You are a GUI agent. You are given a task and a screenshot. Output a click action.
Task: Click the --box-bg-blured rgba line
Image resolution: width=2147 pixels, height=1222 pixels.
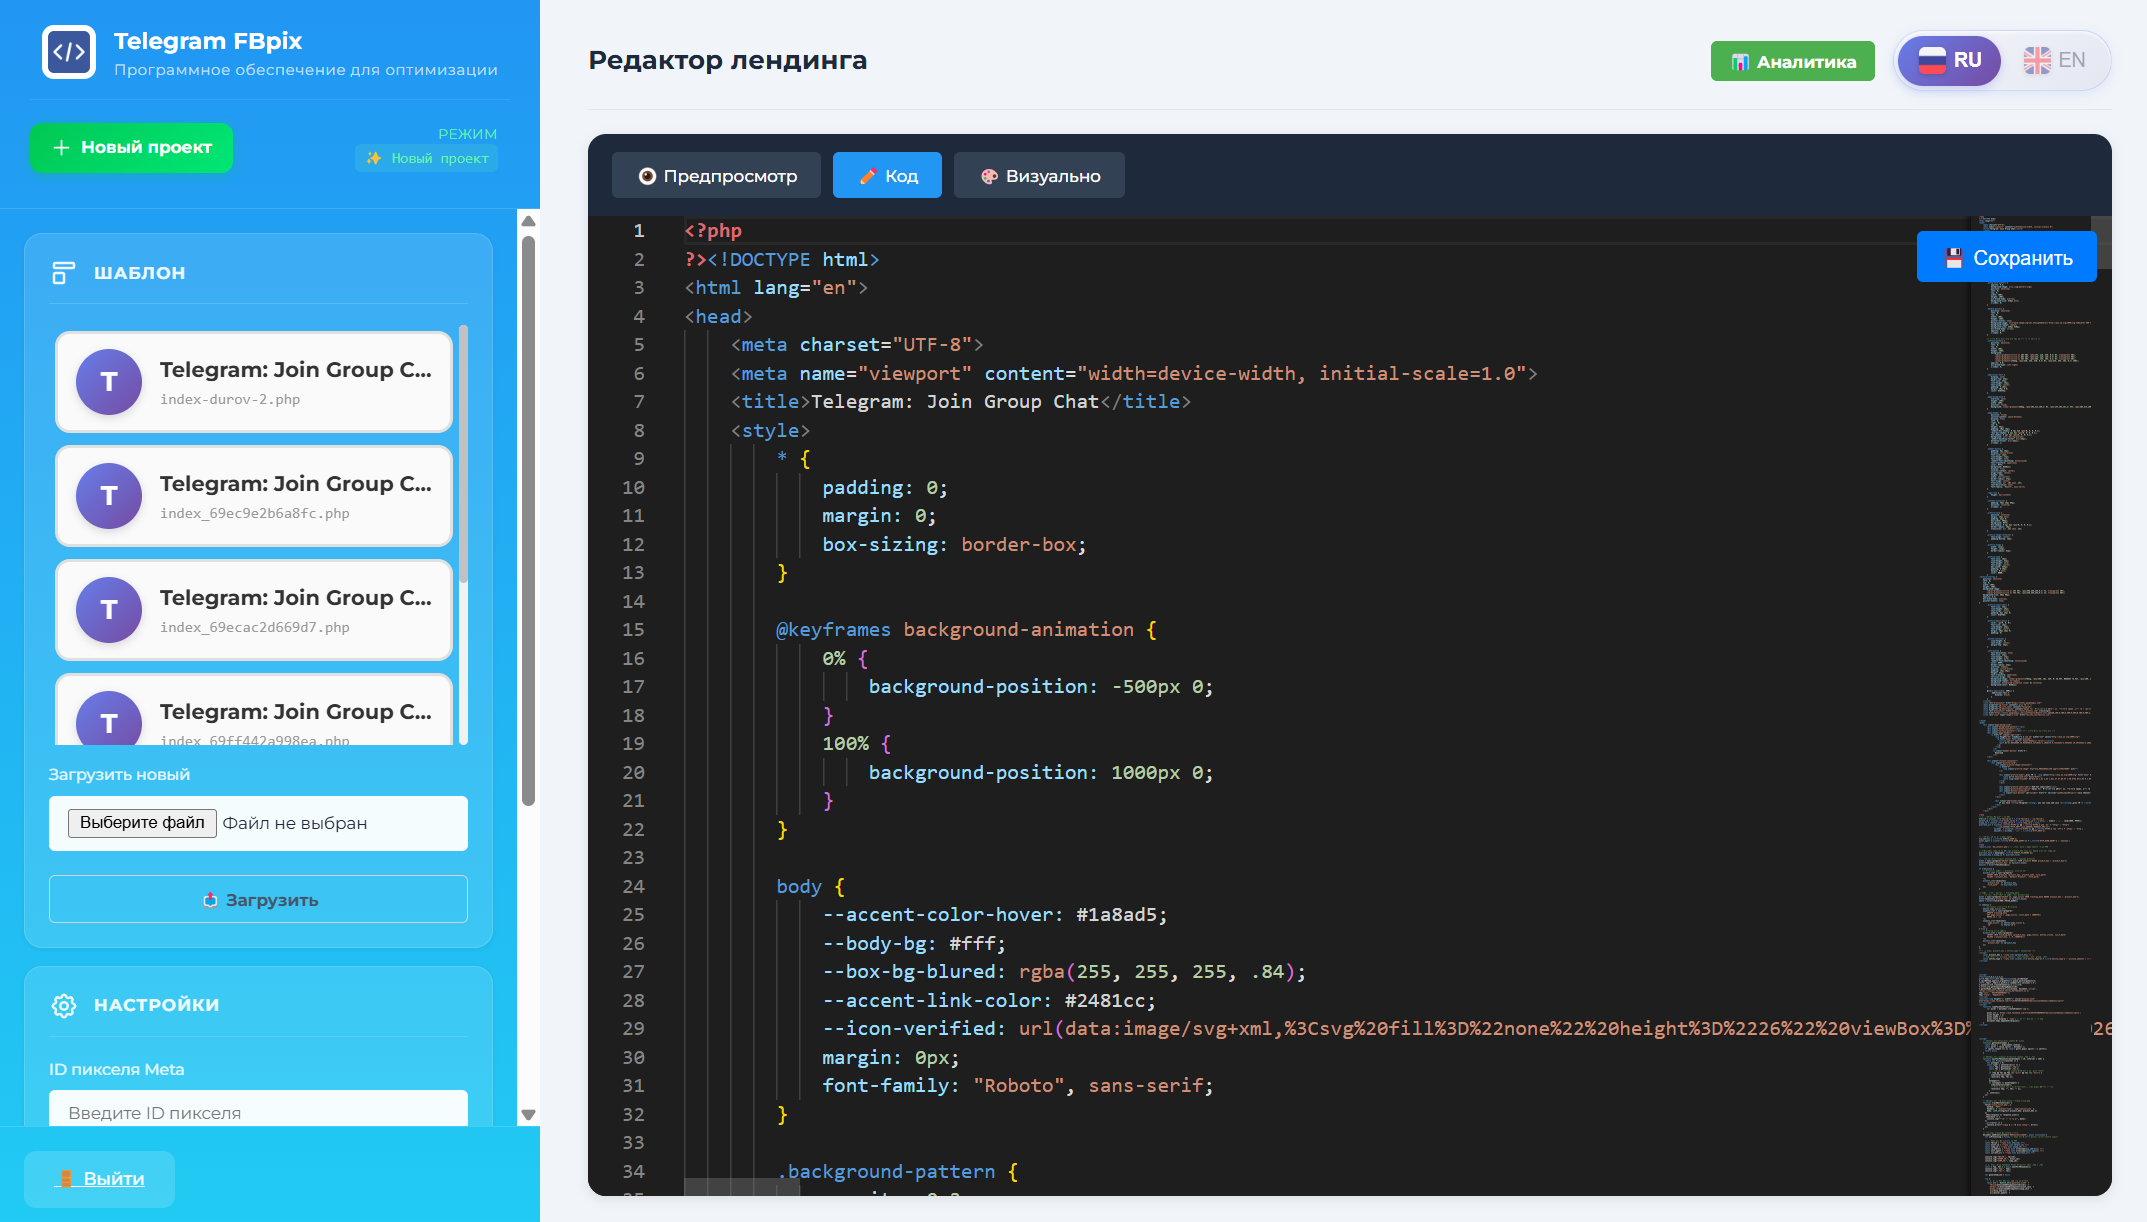(x=1064, y=972)
